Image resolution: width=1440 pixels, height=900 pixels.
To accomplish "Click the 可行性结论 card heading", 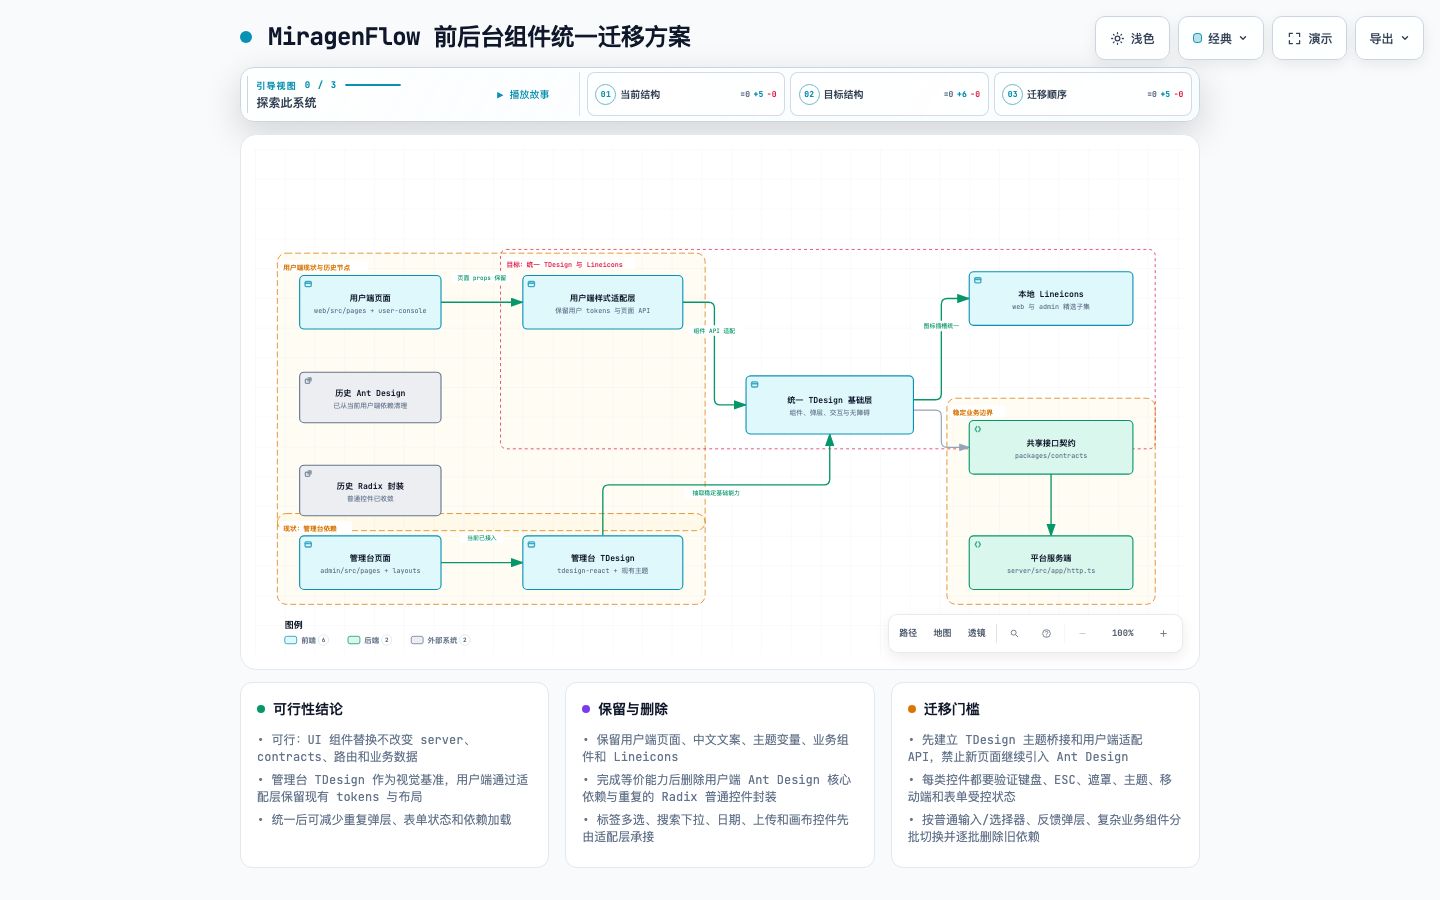I will (308, 709).
